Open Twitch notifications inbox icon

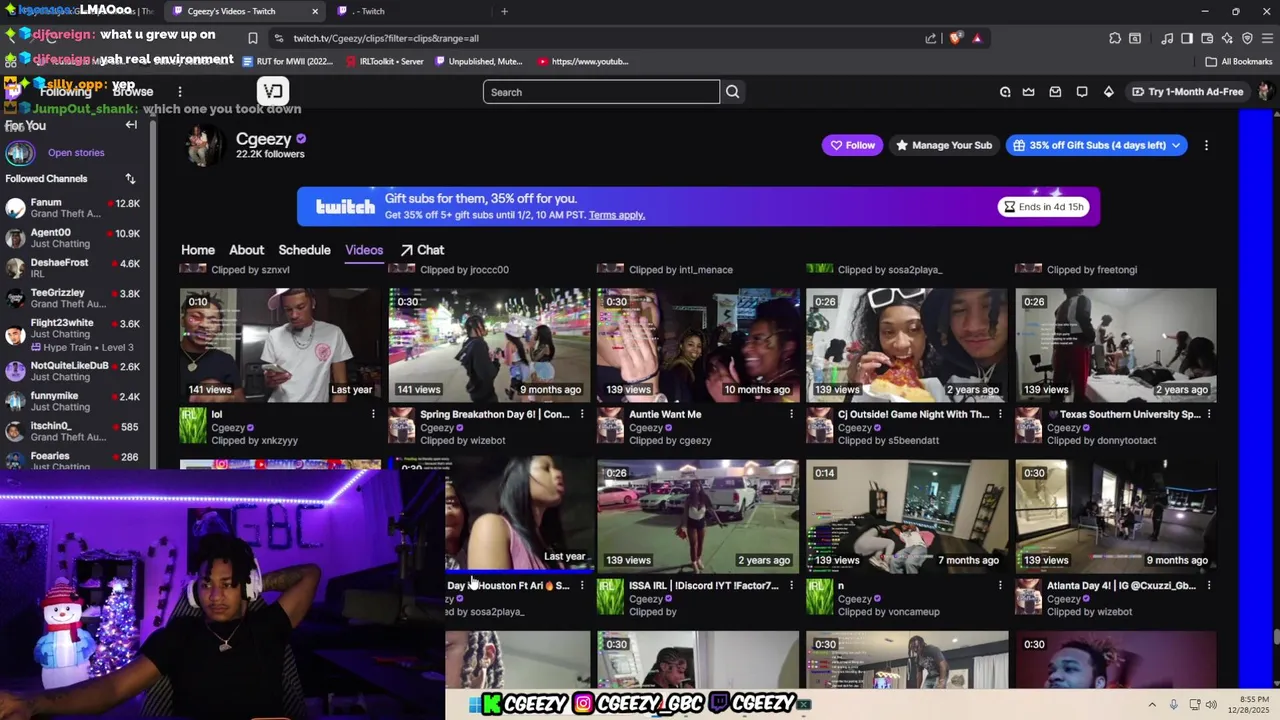tap(1055, 92)
